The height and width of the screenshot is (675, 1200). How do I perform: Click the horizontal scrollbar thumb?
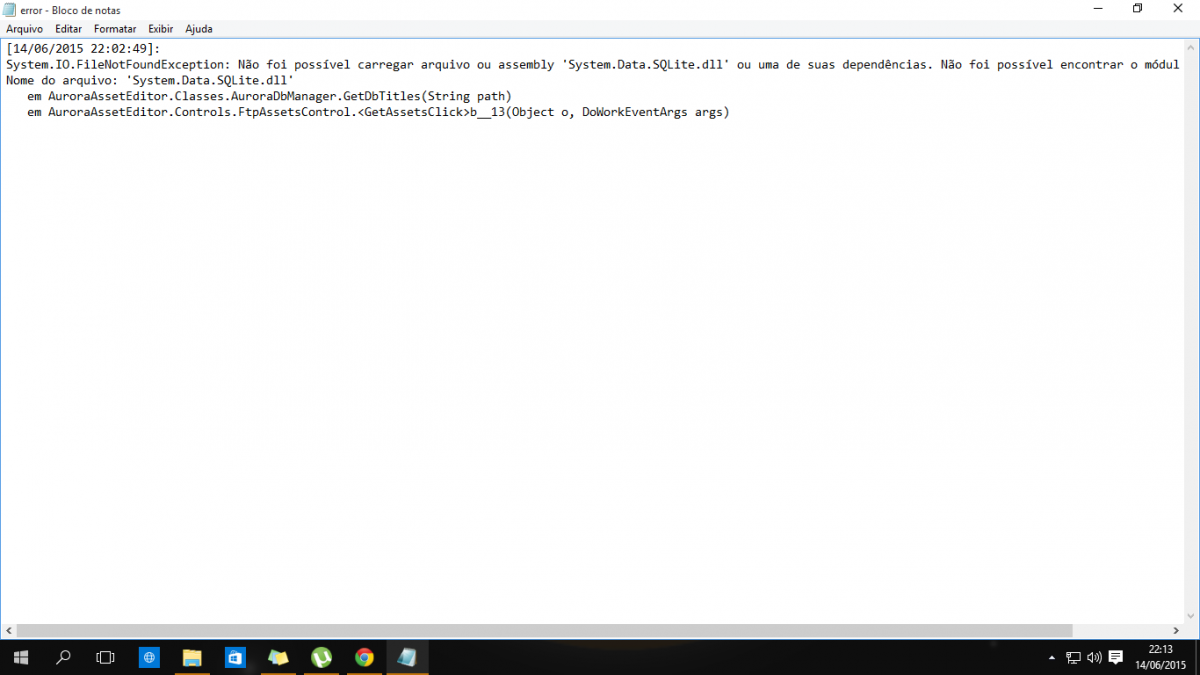click(545, 631)
